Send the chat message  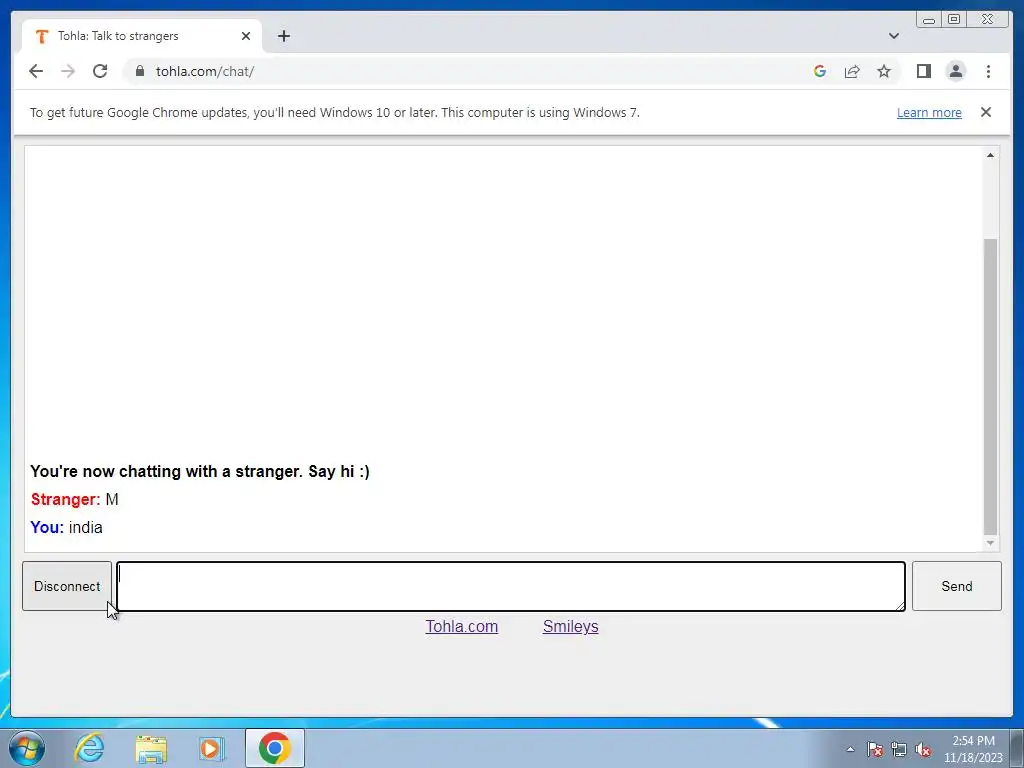coord(956,586)
